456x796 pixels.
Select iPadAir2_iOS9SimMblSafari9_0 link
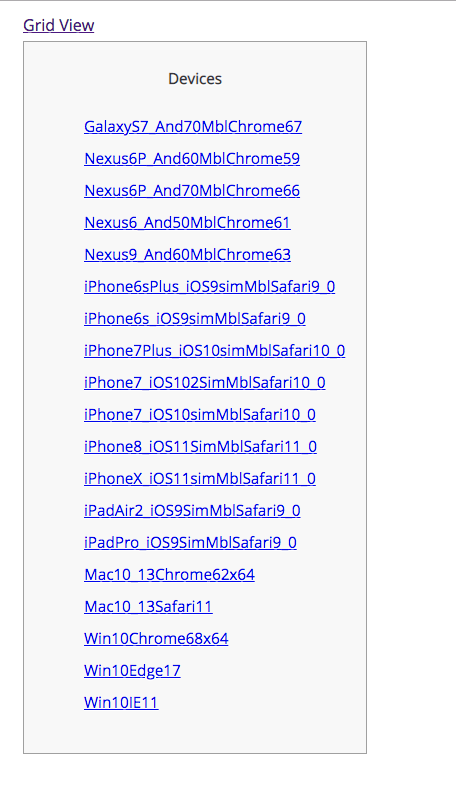tap(192, 510)
